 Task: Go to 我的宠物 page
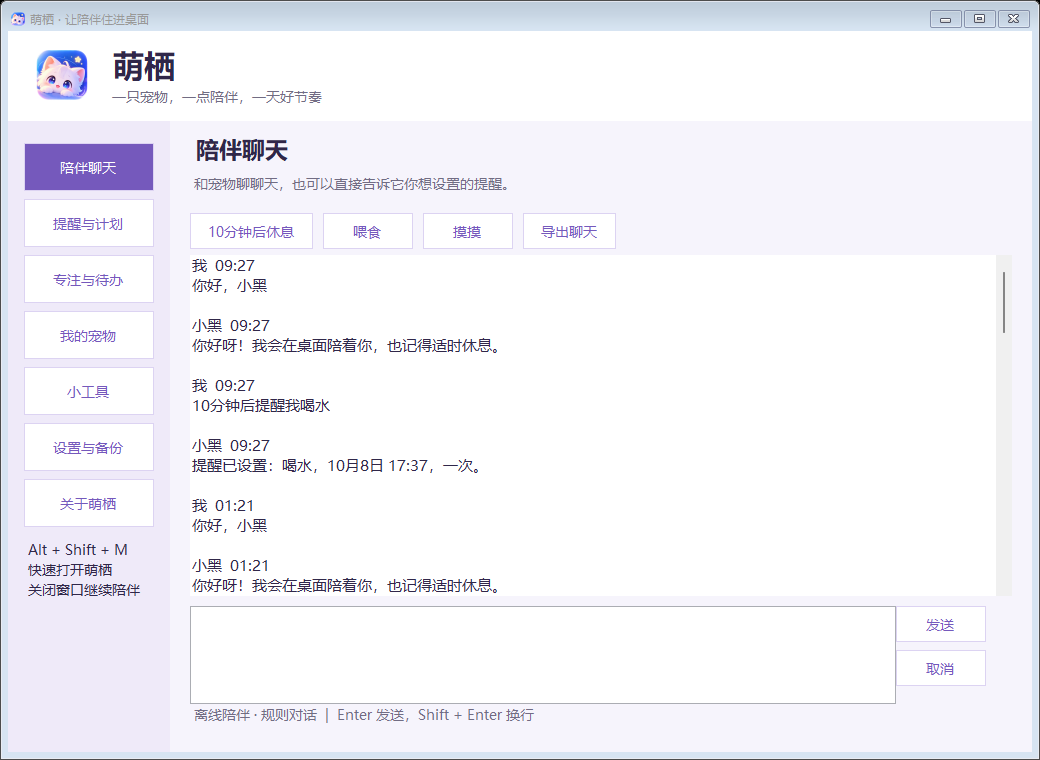point(89,336)
